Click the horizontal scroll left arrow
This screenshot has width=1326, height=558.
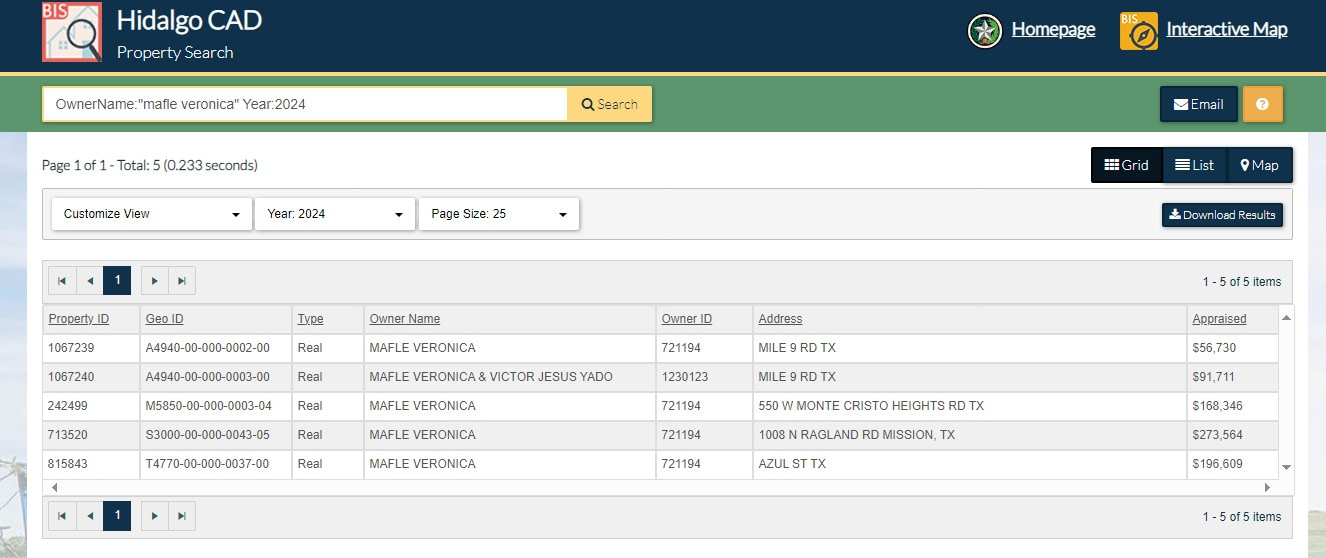tap(54, 487)
